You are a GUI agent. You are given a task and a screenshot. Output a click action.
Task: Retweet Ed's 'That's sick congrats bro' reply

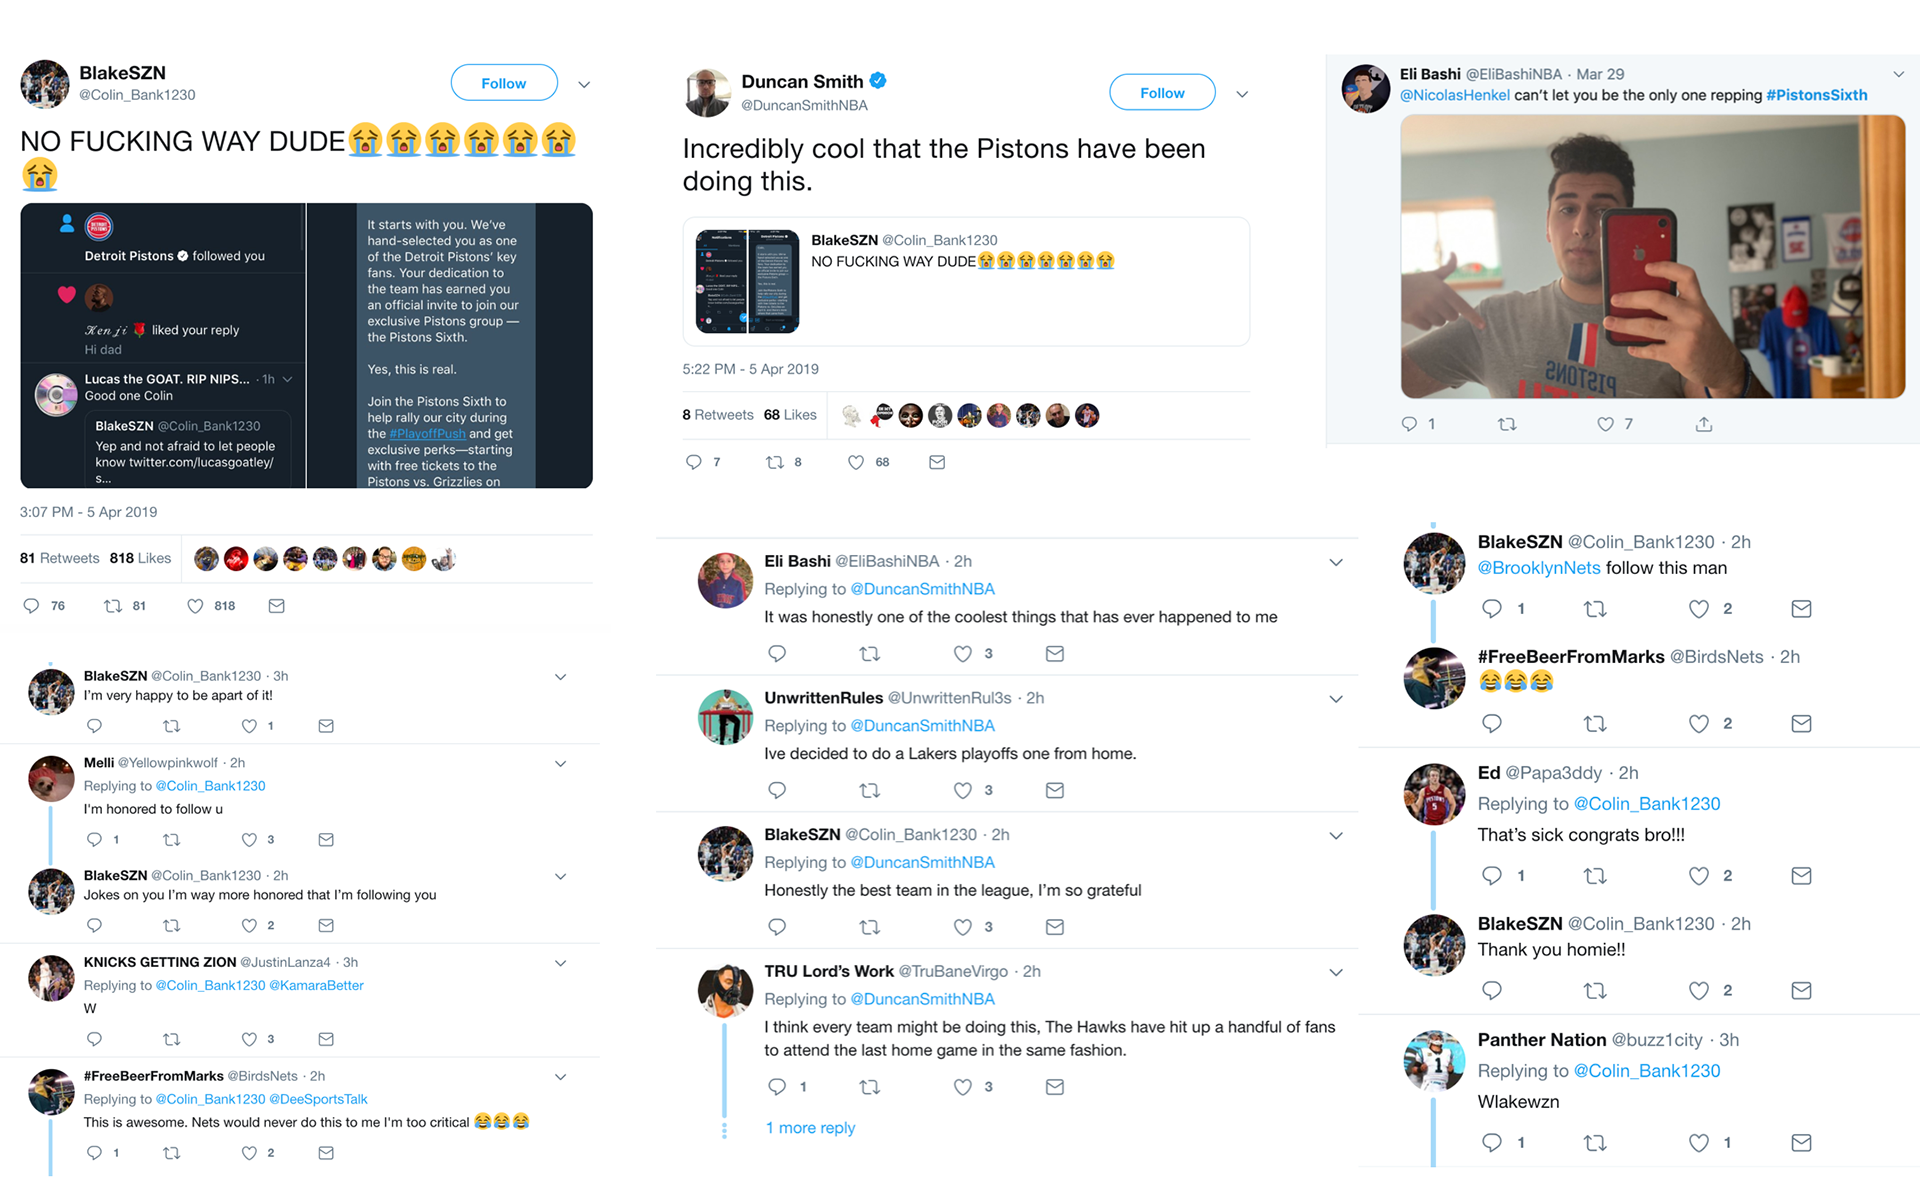point(1595,876)
